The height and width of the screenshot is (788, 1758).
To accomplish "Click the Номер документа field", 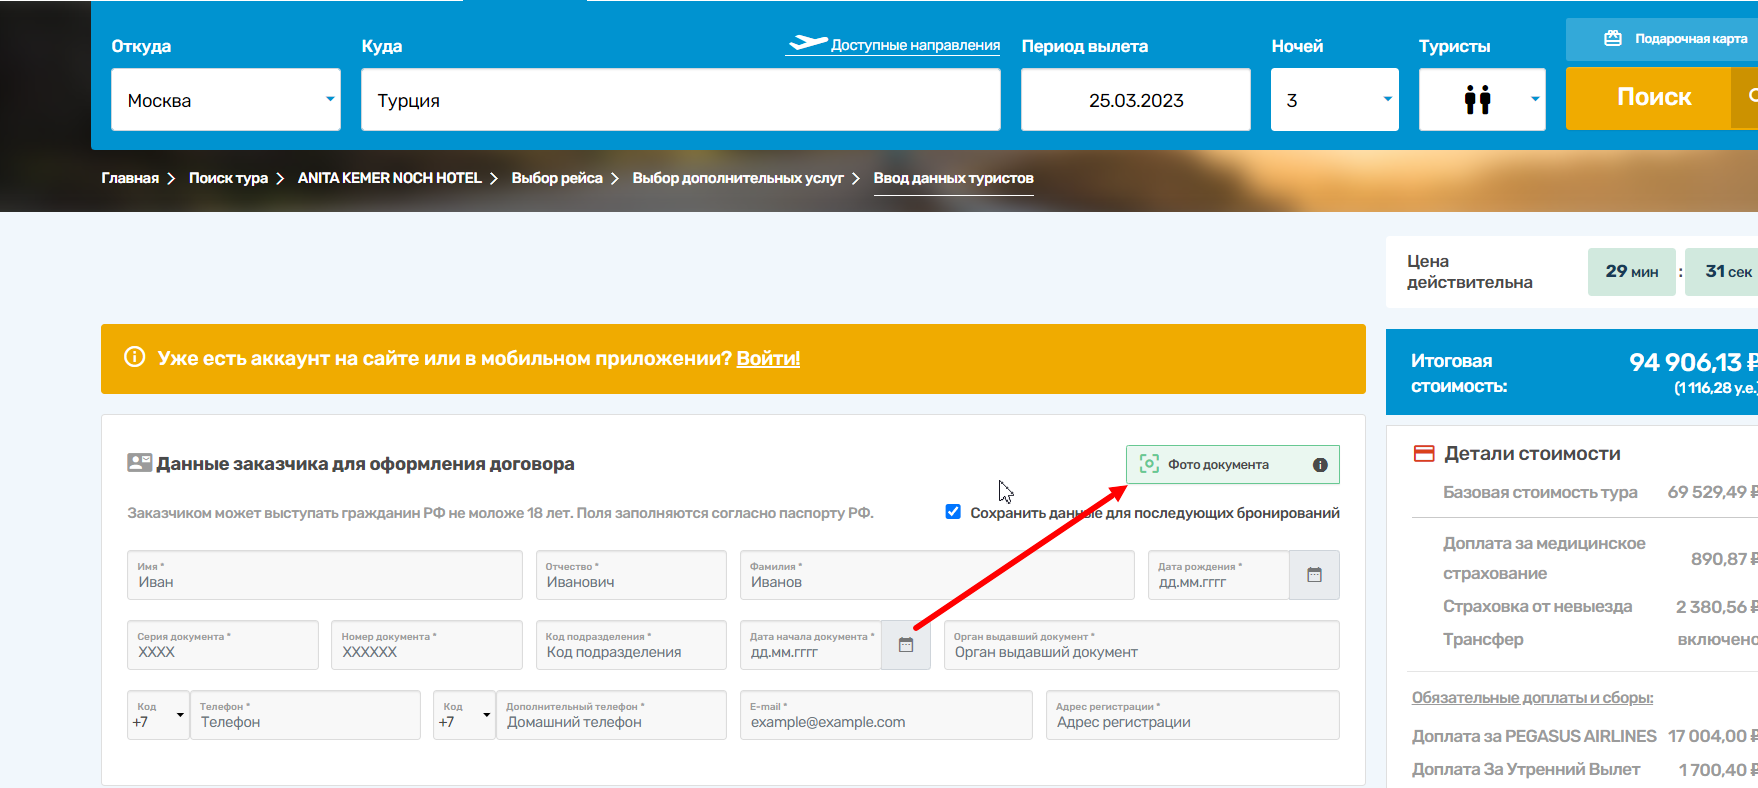I will [x=427, y=645].
